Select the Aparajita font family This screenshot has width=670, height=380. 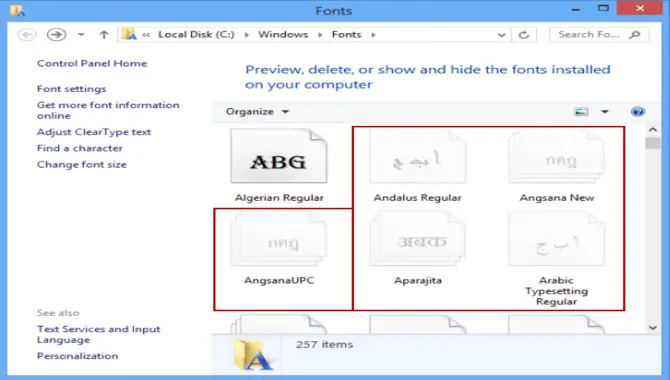click(417, 248)
